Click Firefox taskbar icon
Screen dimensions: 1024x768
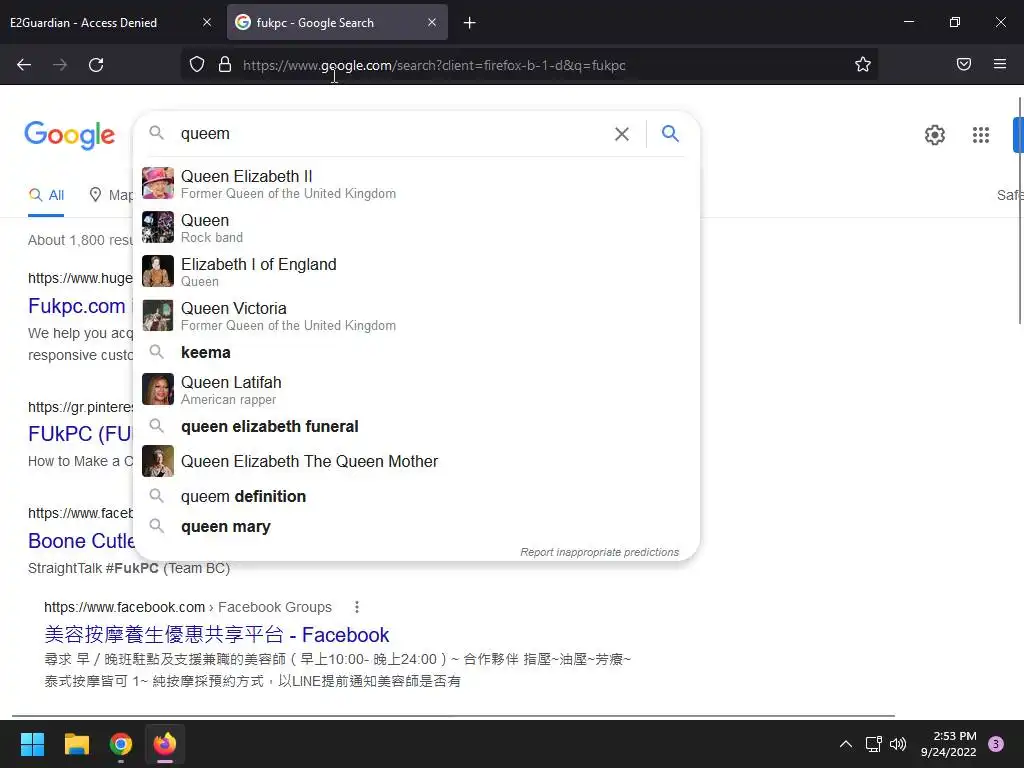[165, 744]
